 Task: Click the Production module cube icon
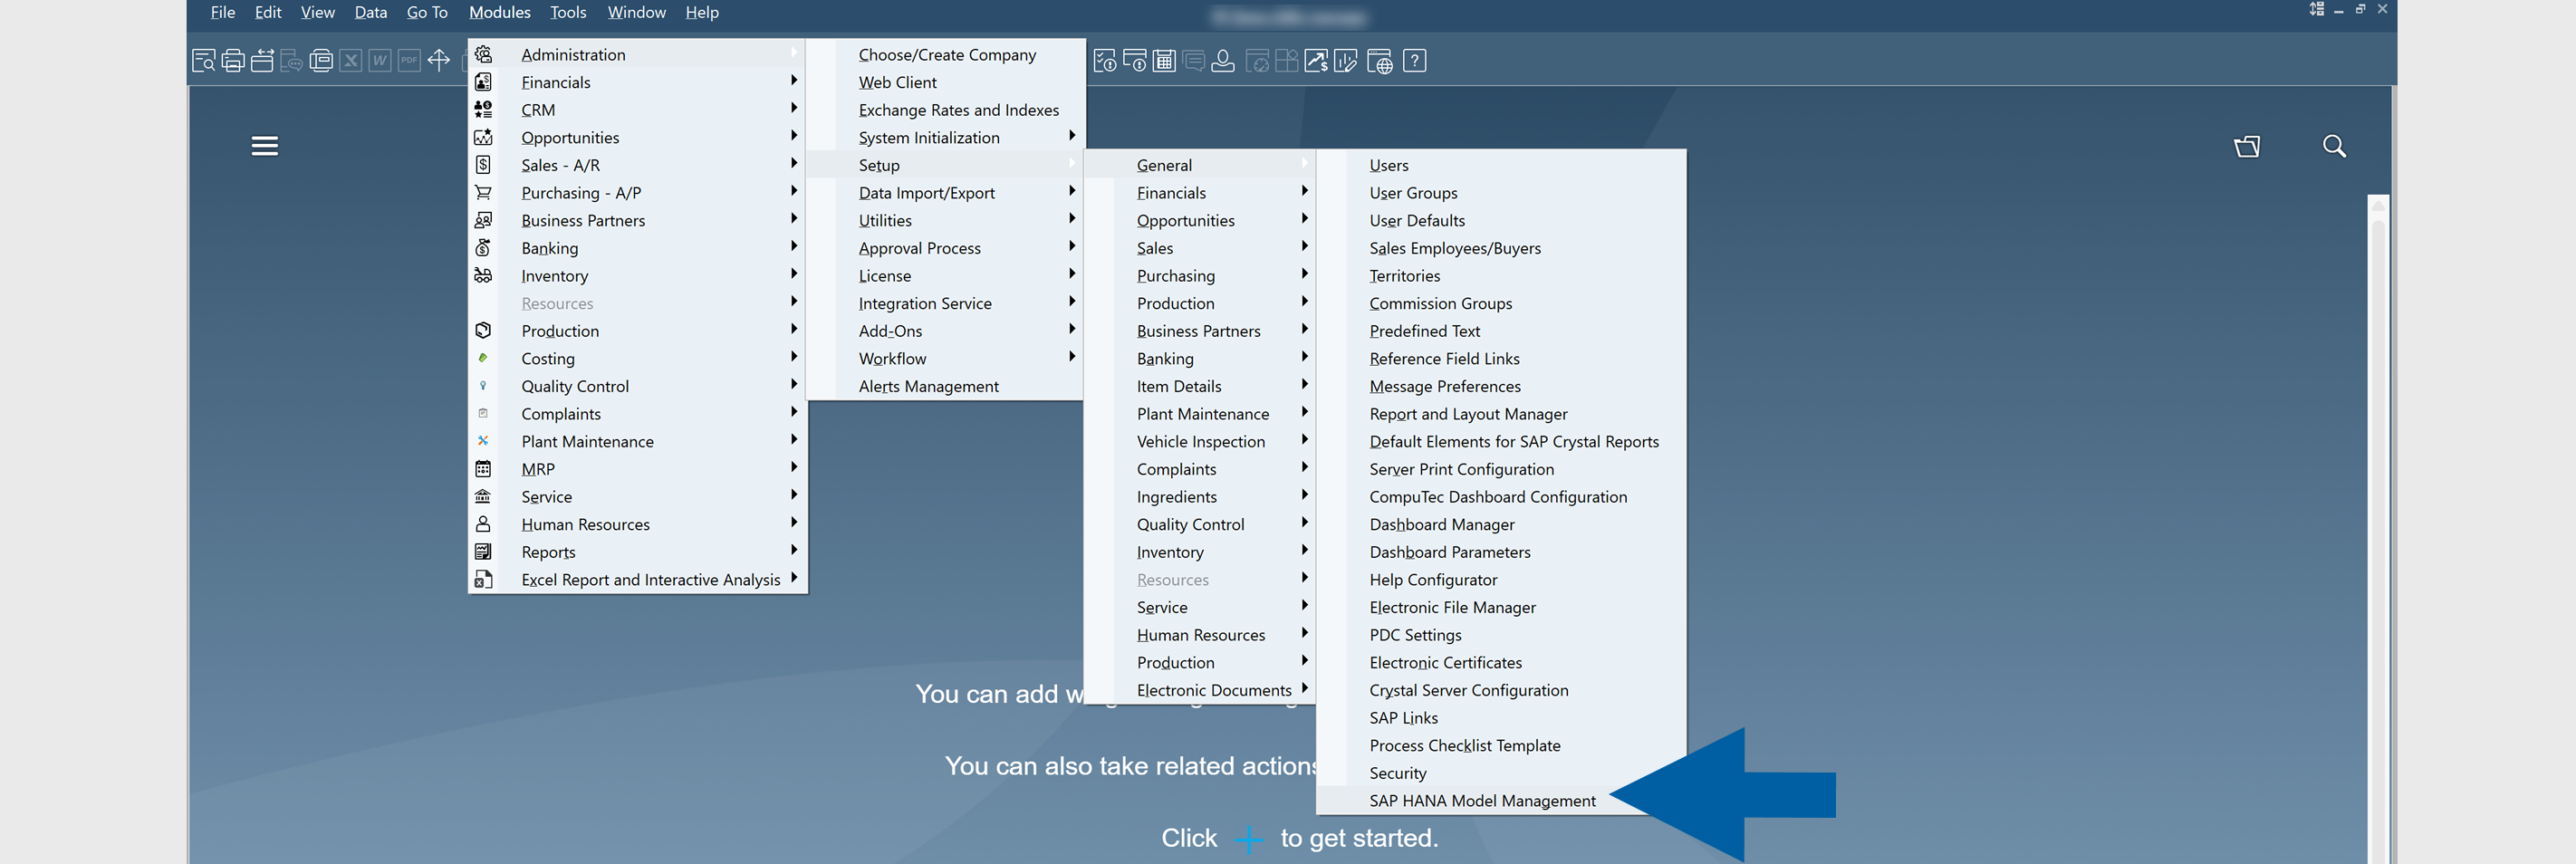(483, 330)
